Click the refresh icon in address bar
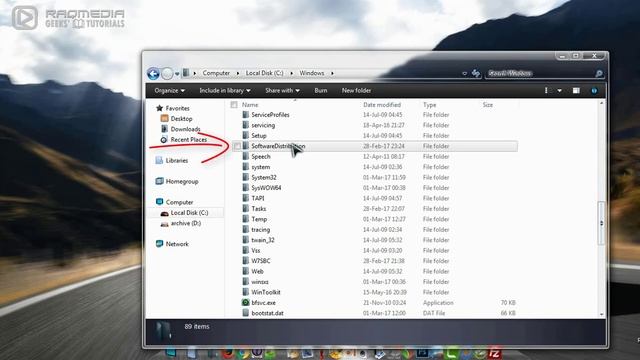The height and width of the screenshot is (360, 640). point(476,73)
